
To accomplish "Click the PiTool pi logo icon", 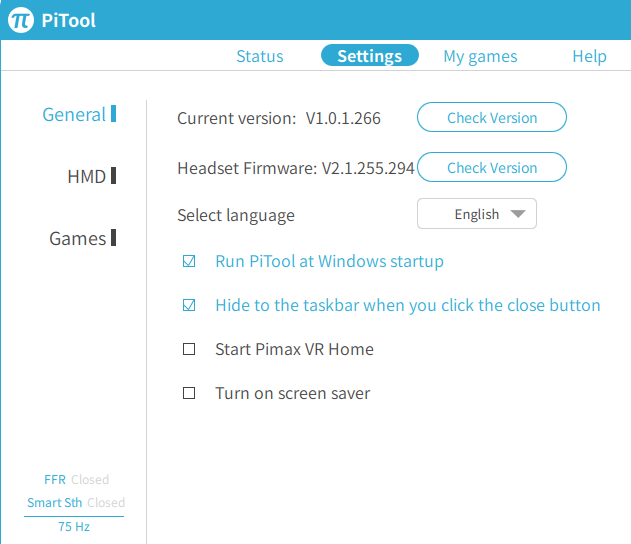I will [x=21, y=20].
